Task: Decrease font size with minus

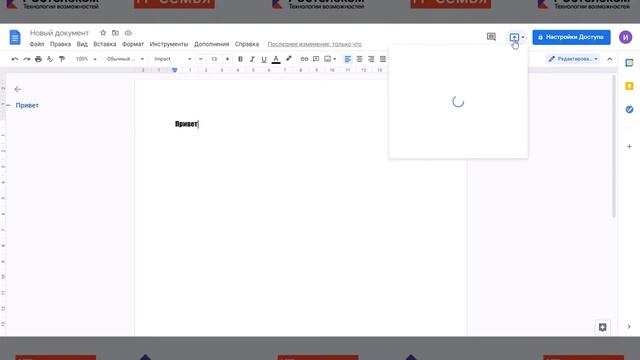Action: tap(200, 59)
